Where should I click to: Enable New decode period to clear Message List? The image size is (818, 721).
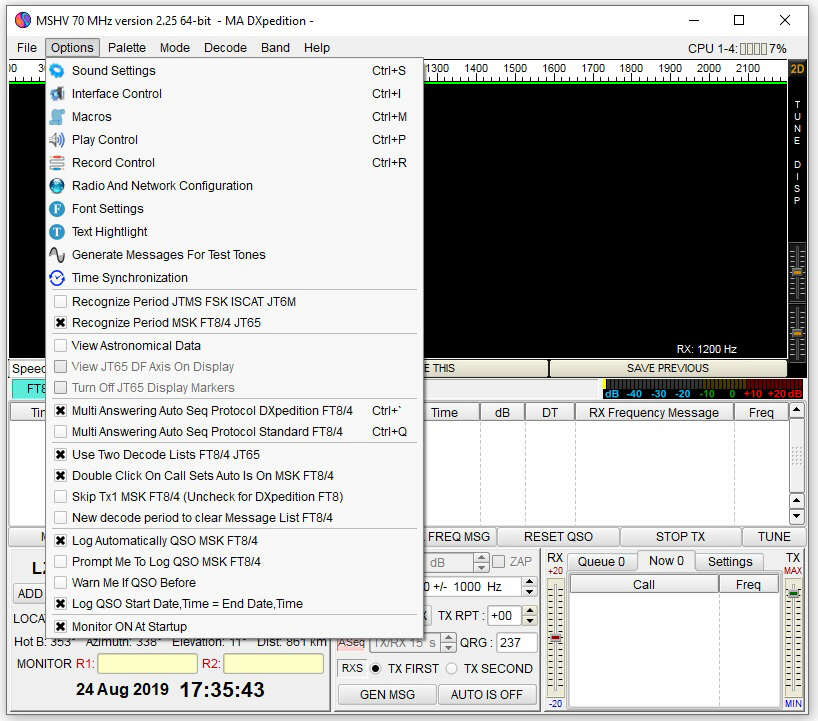pyautogui.click(x=61, y=518)
